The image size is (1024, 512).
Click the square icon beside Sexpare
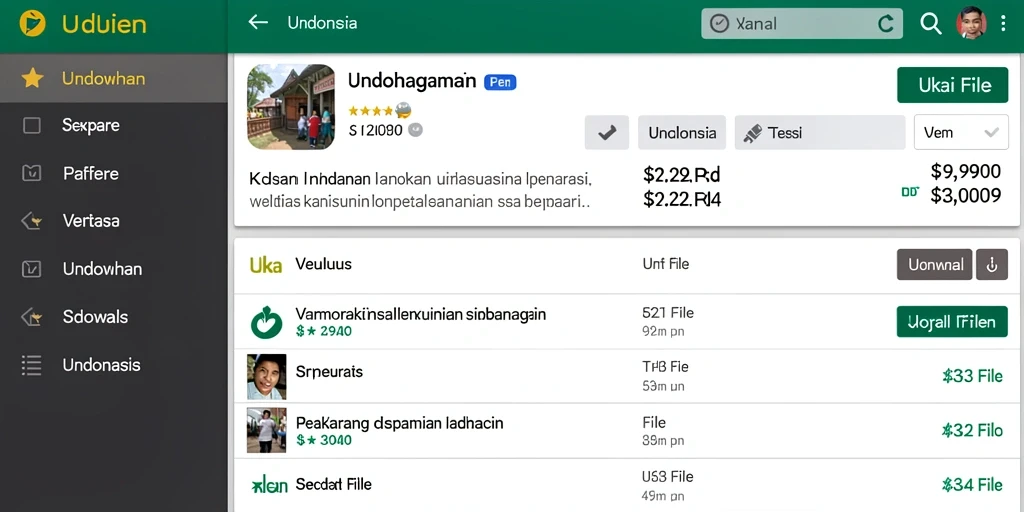click(32, 125)
